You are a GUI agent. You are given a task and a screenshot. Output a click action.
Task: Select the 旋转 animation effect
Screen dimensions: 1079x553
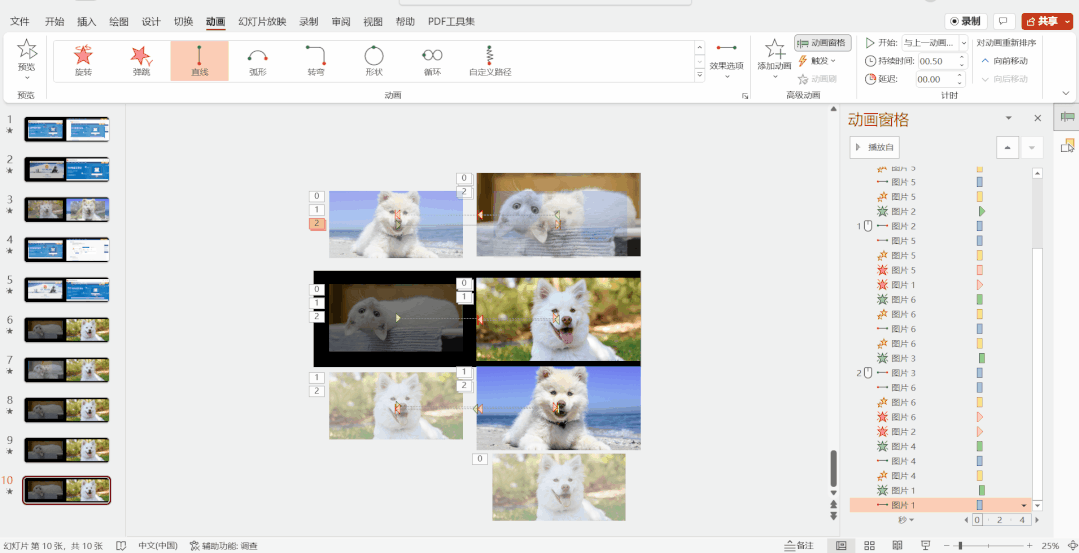[83, 61]
